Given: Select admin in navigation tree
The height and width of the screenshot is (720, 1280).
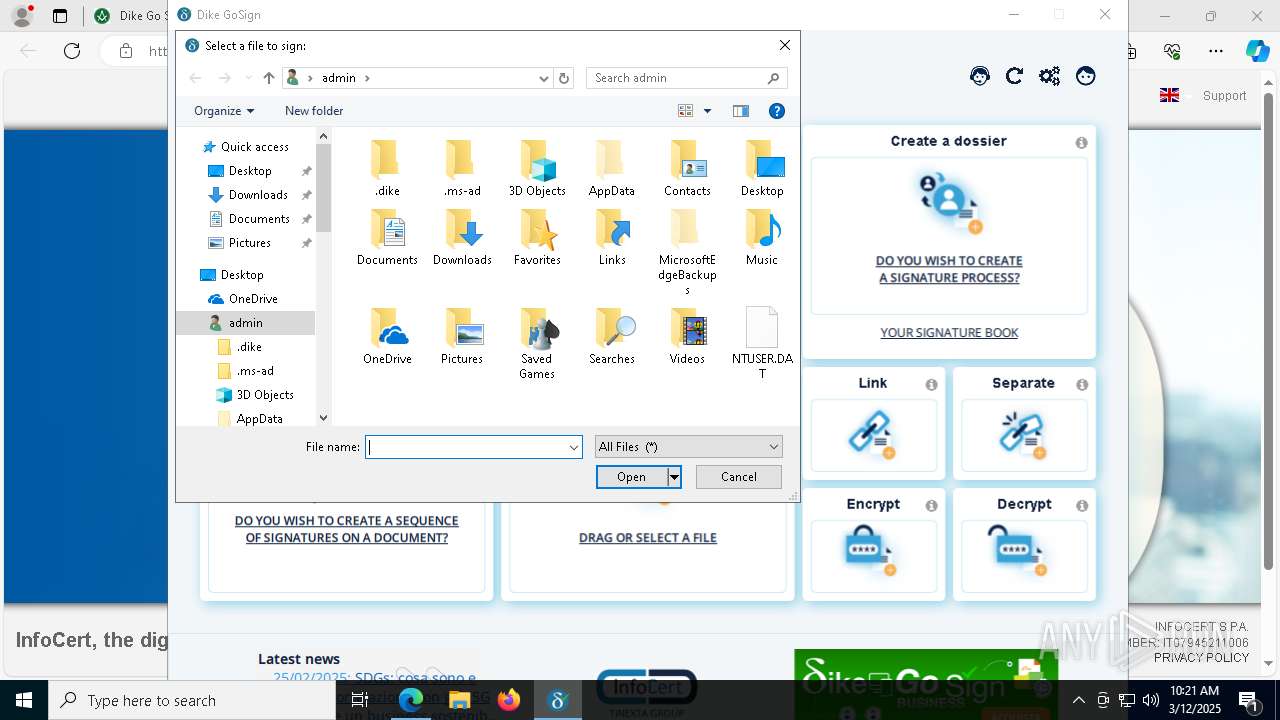Looking at the screenshot, I should (245, 323).
